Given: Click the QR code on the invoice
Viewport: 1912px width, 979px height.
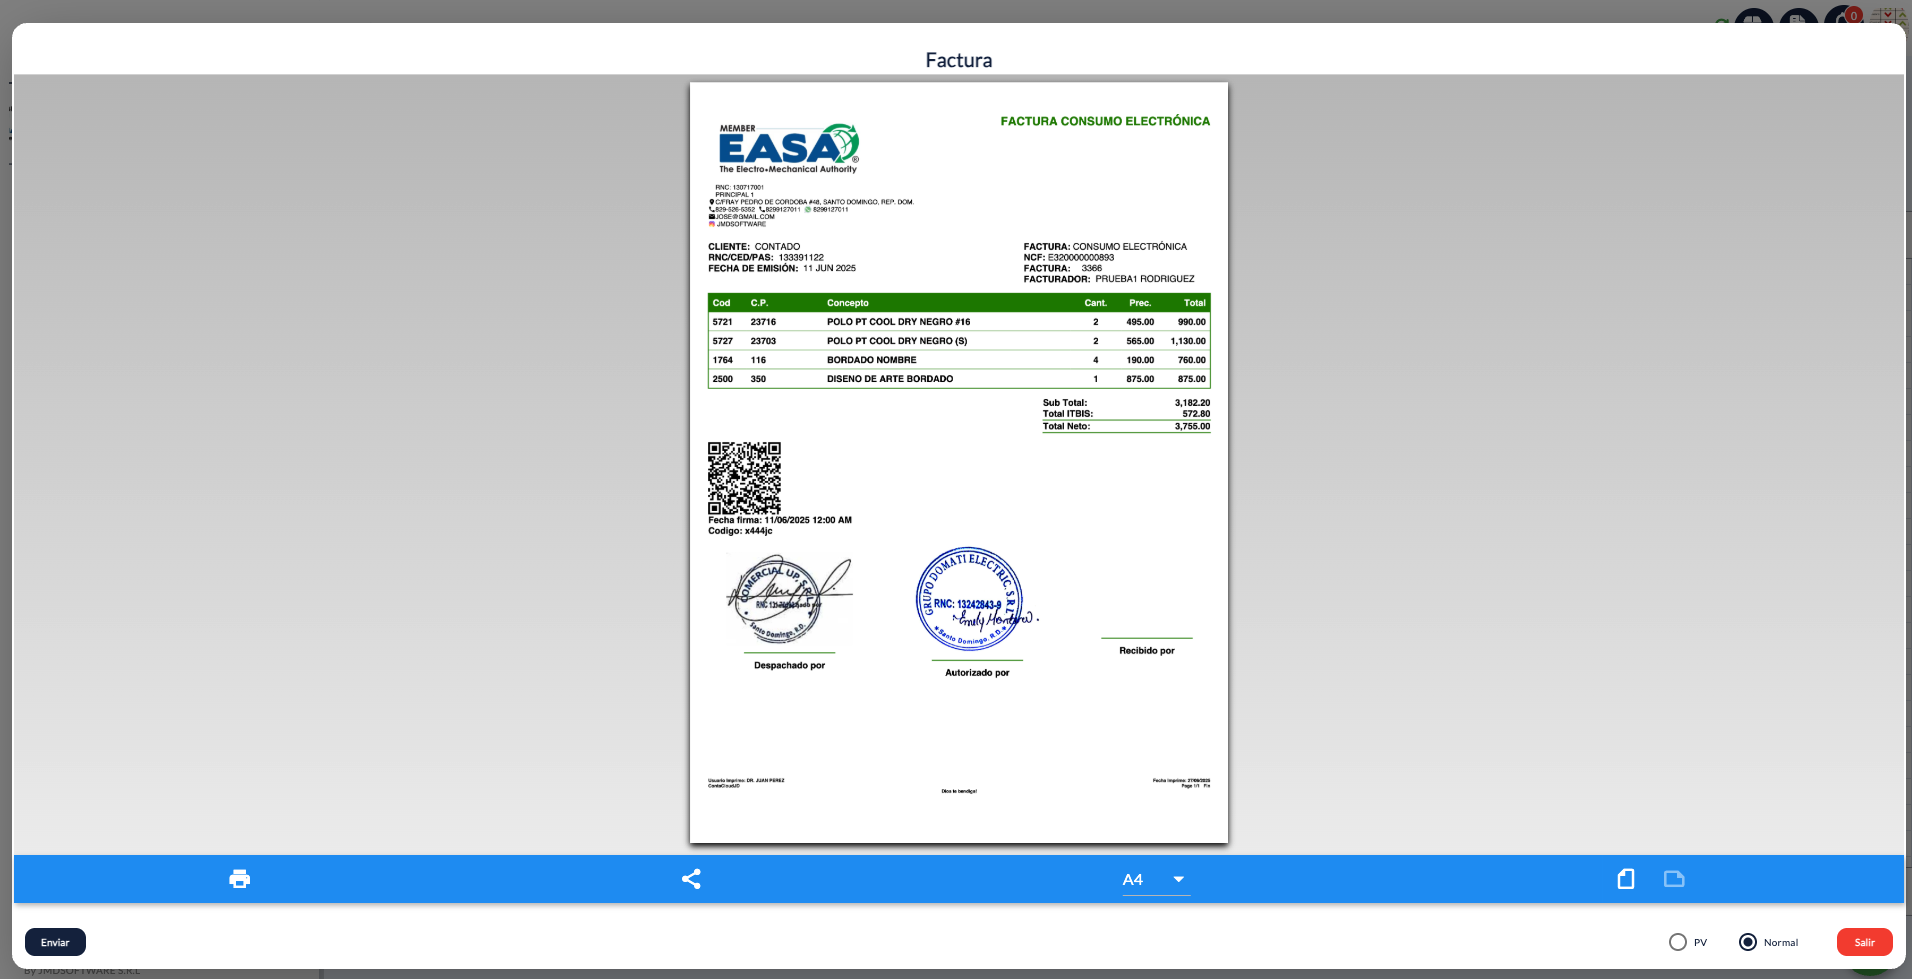Looking at the screenshot, I should pyautogui.click(x=744, y=478).
